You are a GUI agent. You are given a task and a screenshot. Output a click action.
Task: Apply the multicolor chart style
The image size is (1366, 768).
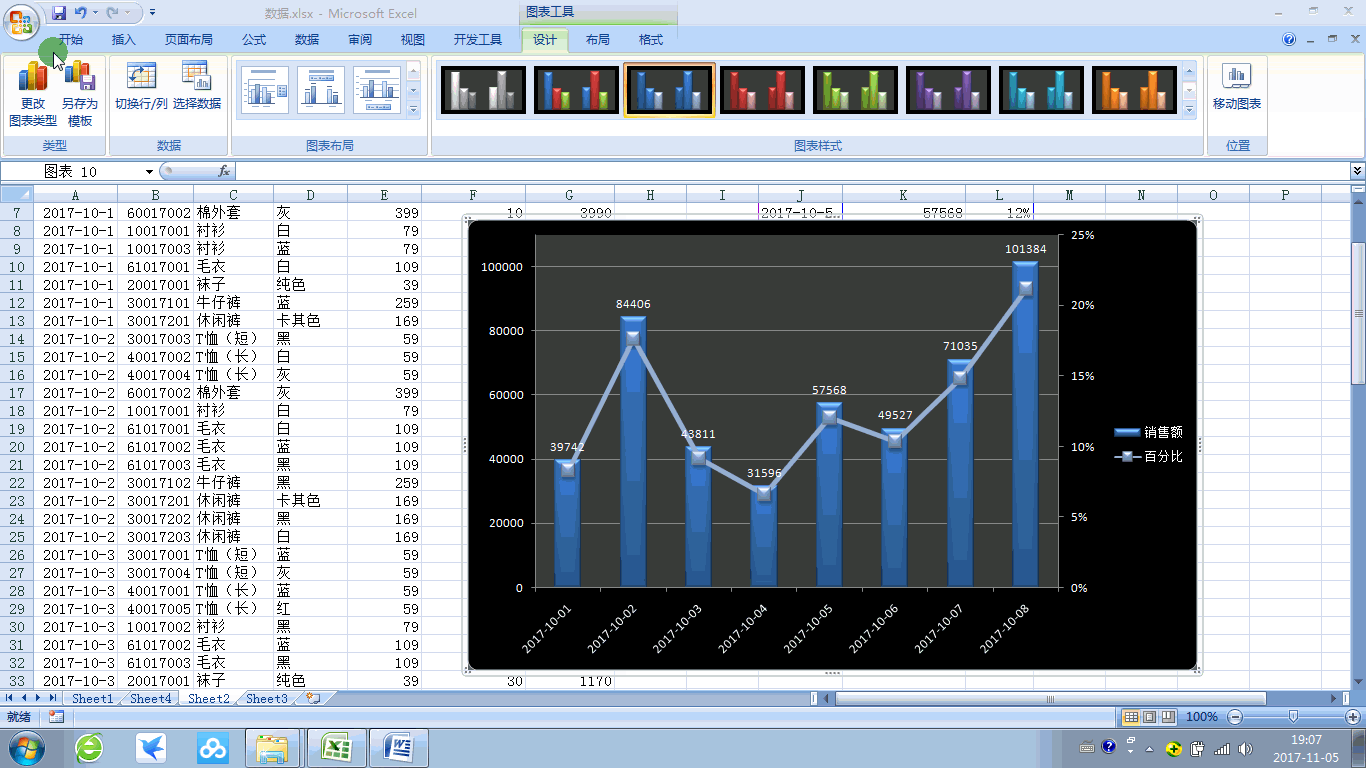[577, 90]
